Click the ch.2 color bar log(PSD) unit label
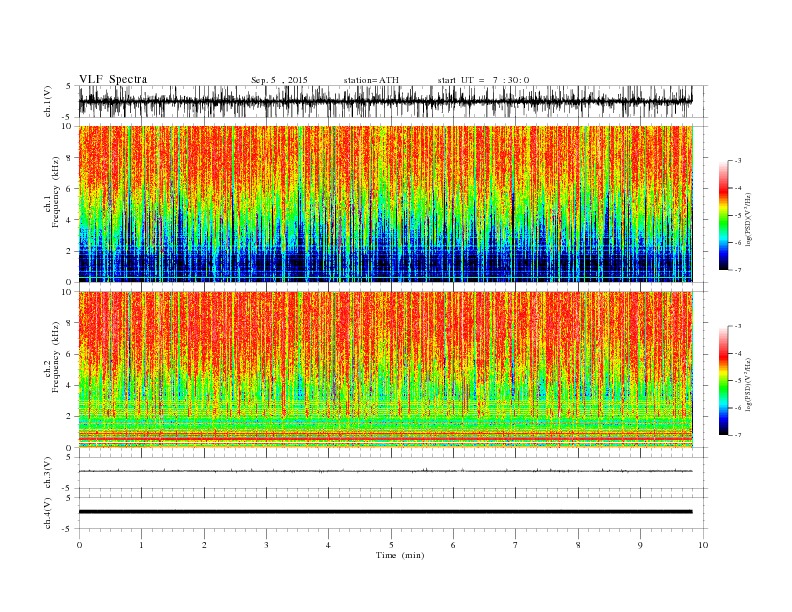The width and height of the screenshot is (792, 612). click(749, 384)
